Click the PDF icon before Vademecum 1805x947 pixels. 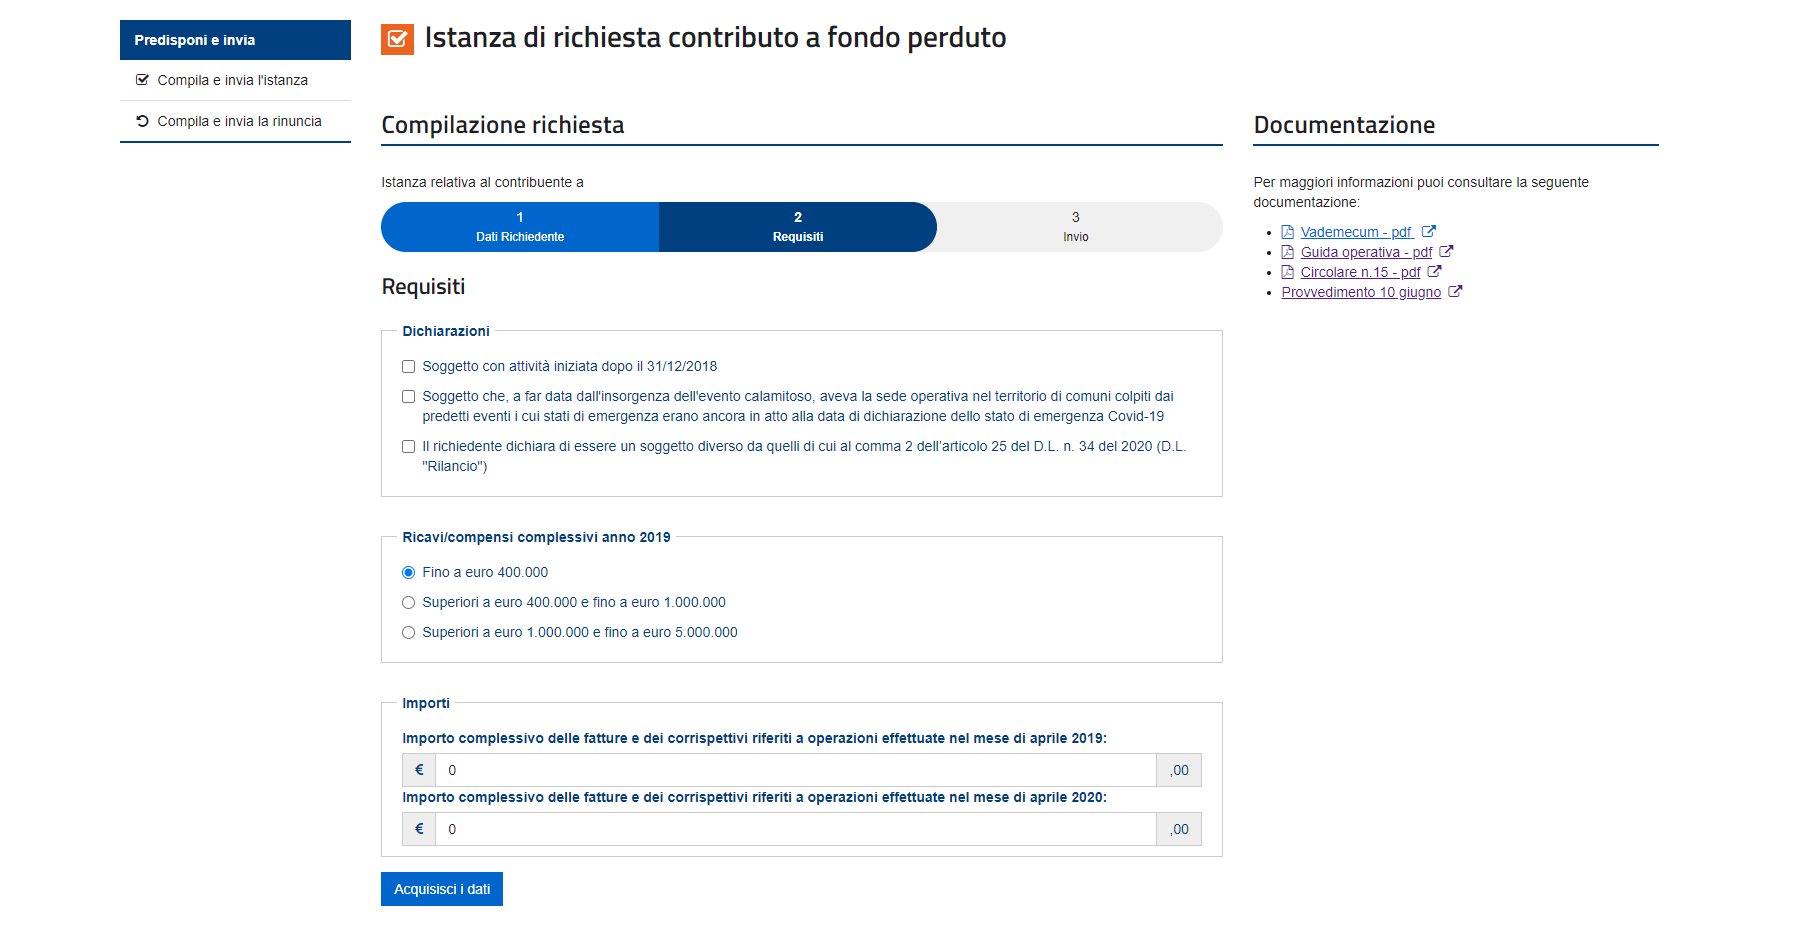(x=1288, y=232)
